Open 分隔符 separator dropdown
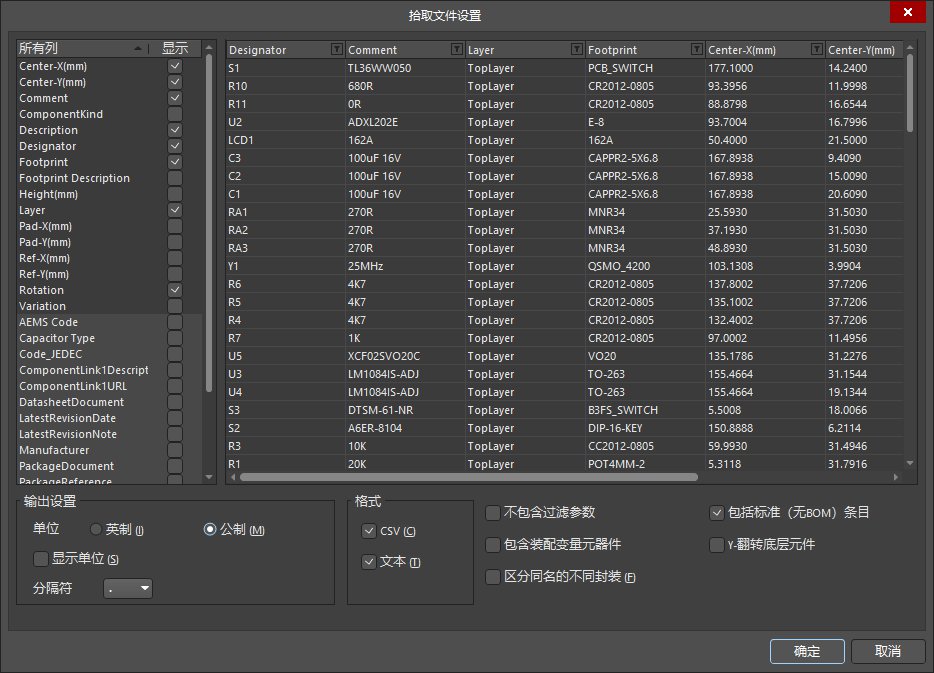 point(128,588)
